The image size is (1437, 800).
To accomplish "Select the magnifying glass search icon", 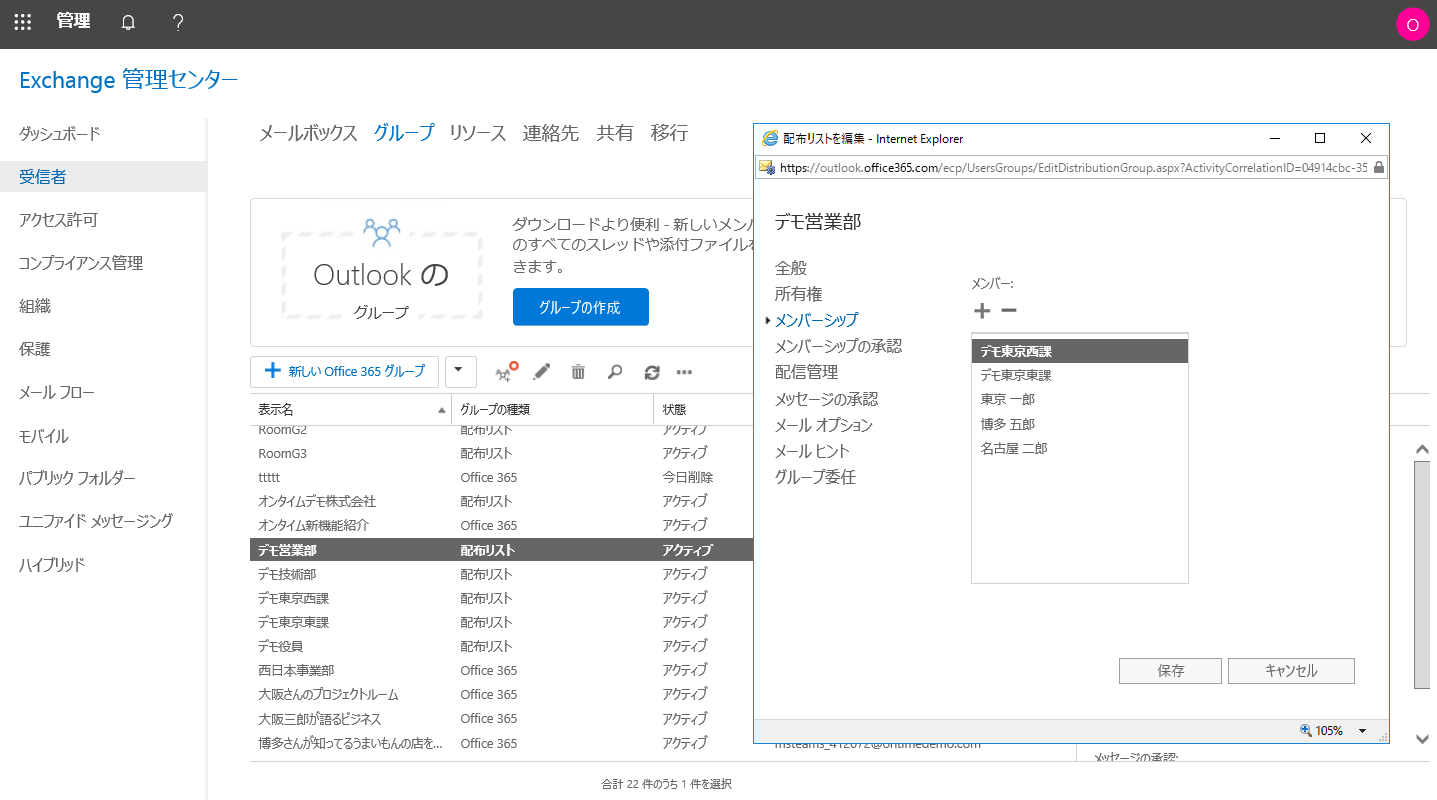I will [x=614, y=371].
